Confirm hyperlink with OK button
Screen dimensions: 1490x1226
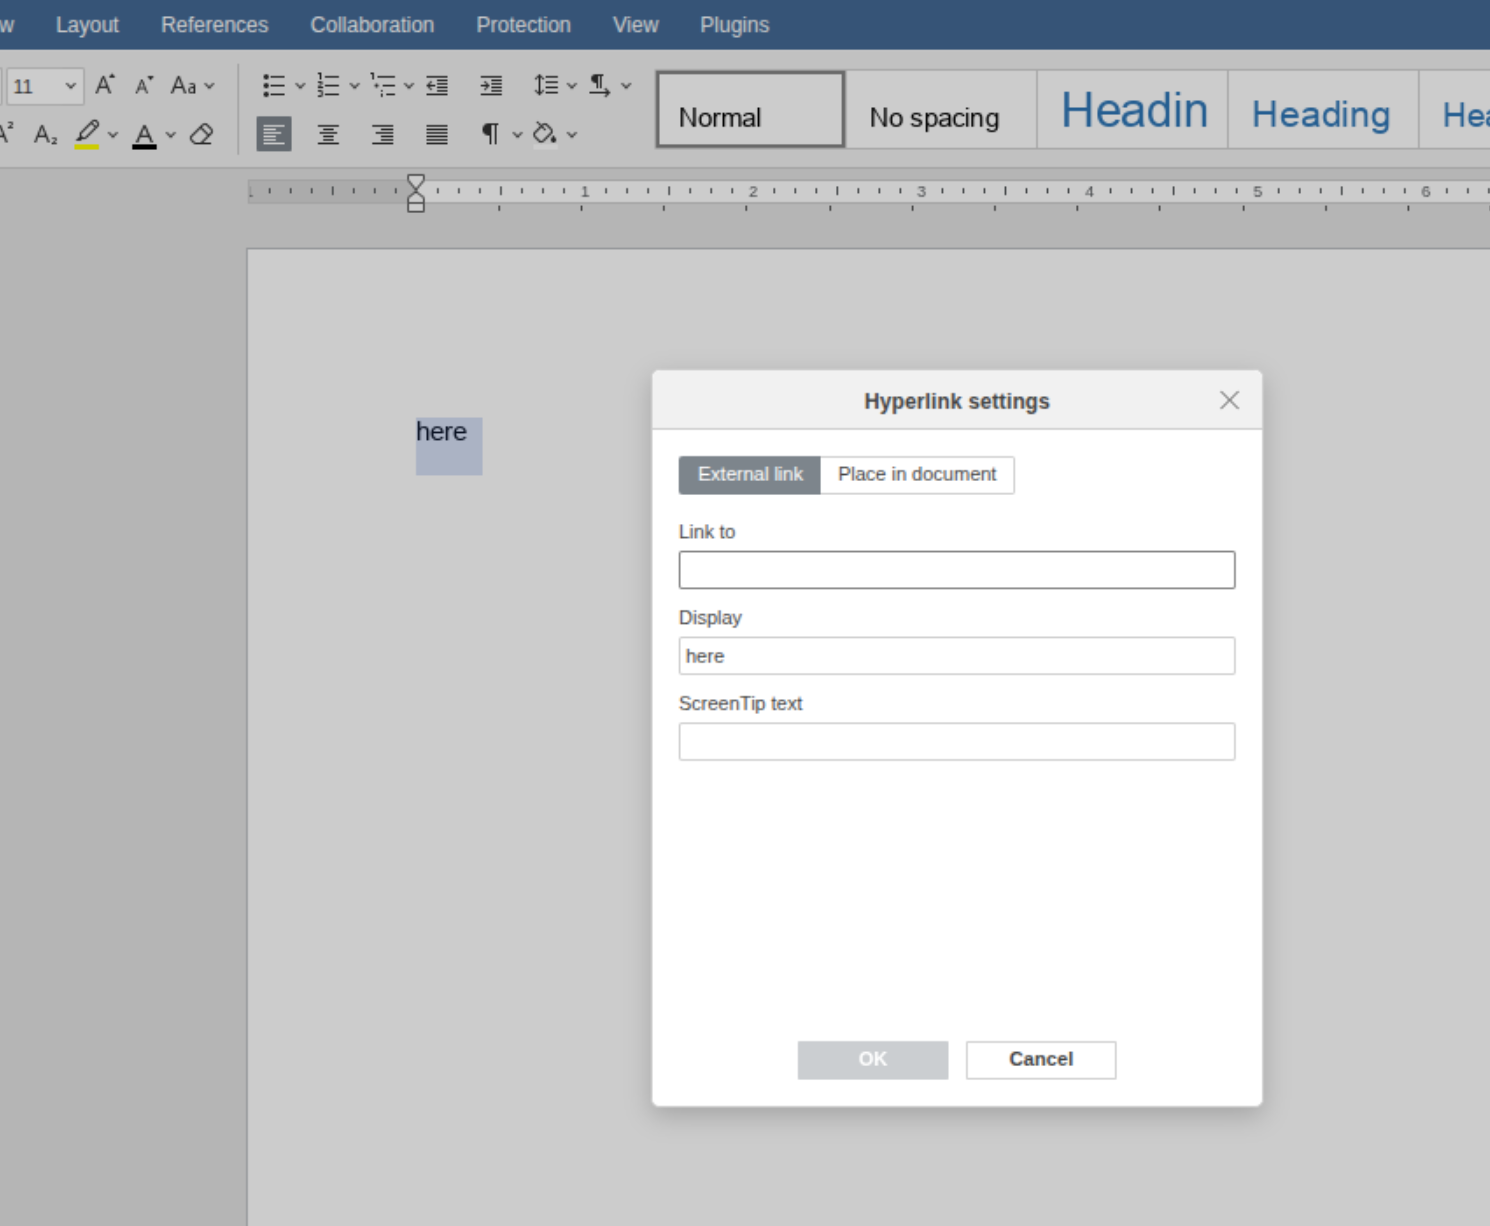[x=873, y=1060]
